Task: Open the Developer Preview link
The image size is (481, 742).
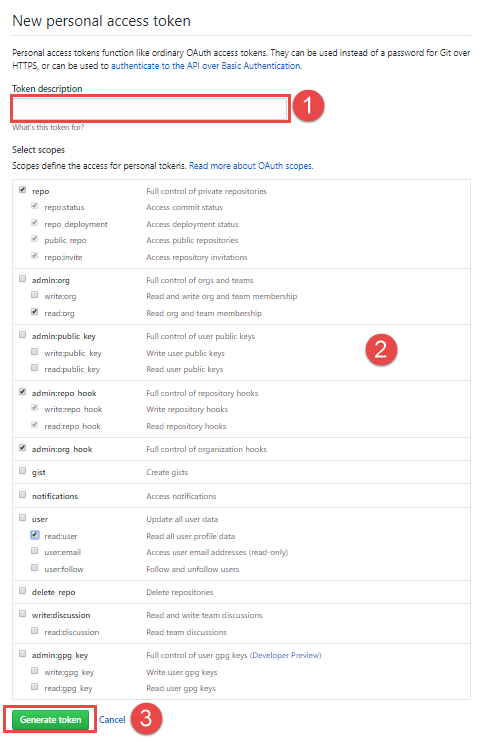Action: [285, 655]
